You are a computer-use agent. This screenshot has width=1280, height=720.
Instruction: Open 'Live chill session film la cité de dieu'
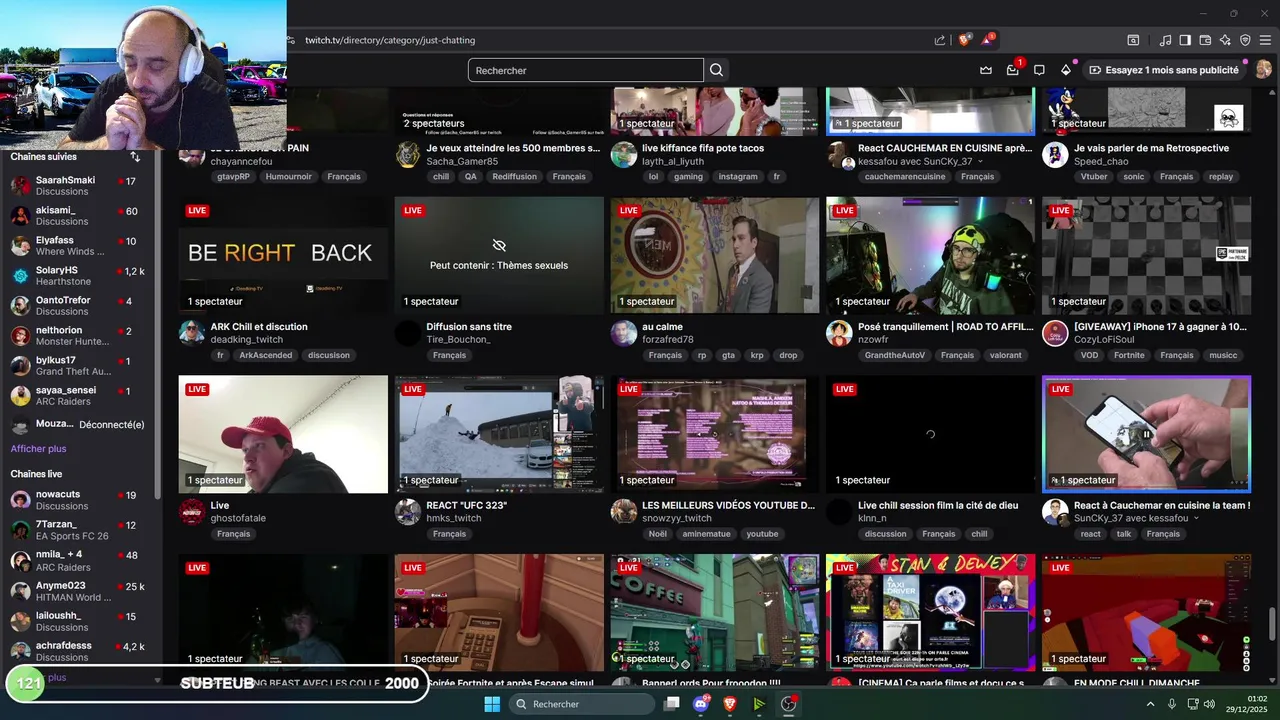(938, 506)
